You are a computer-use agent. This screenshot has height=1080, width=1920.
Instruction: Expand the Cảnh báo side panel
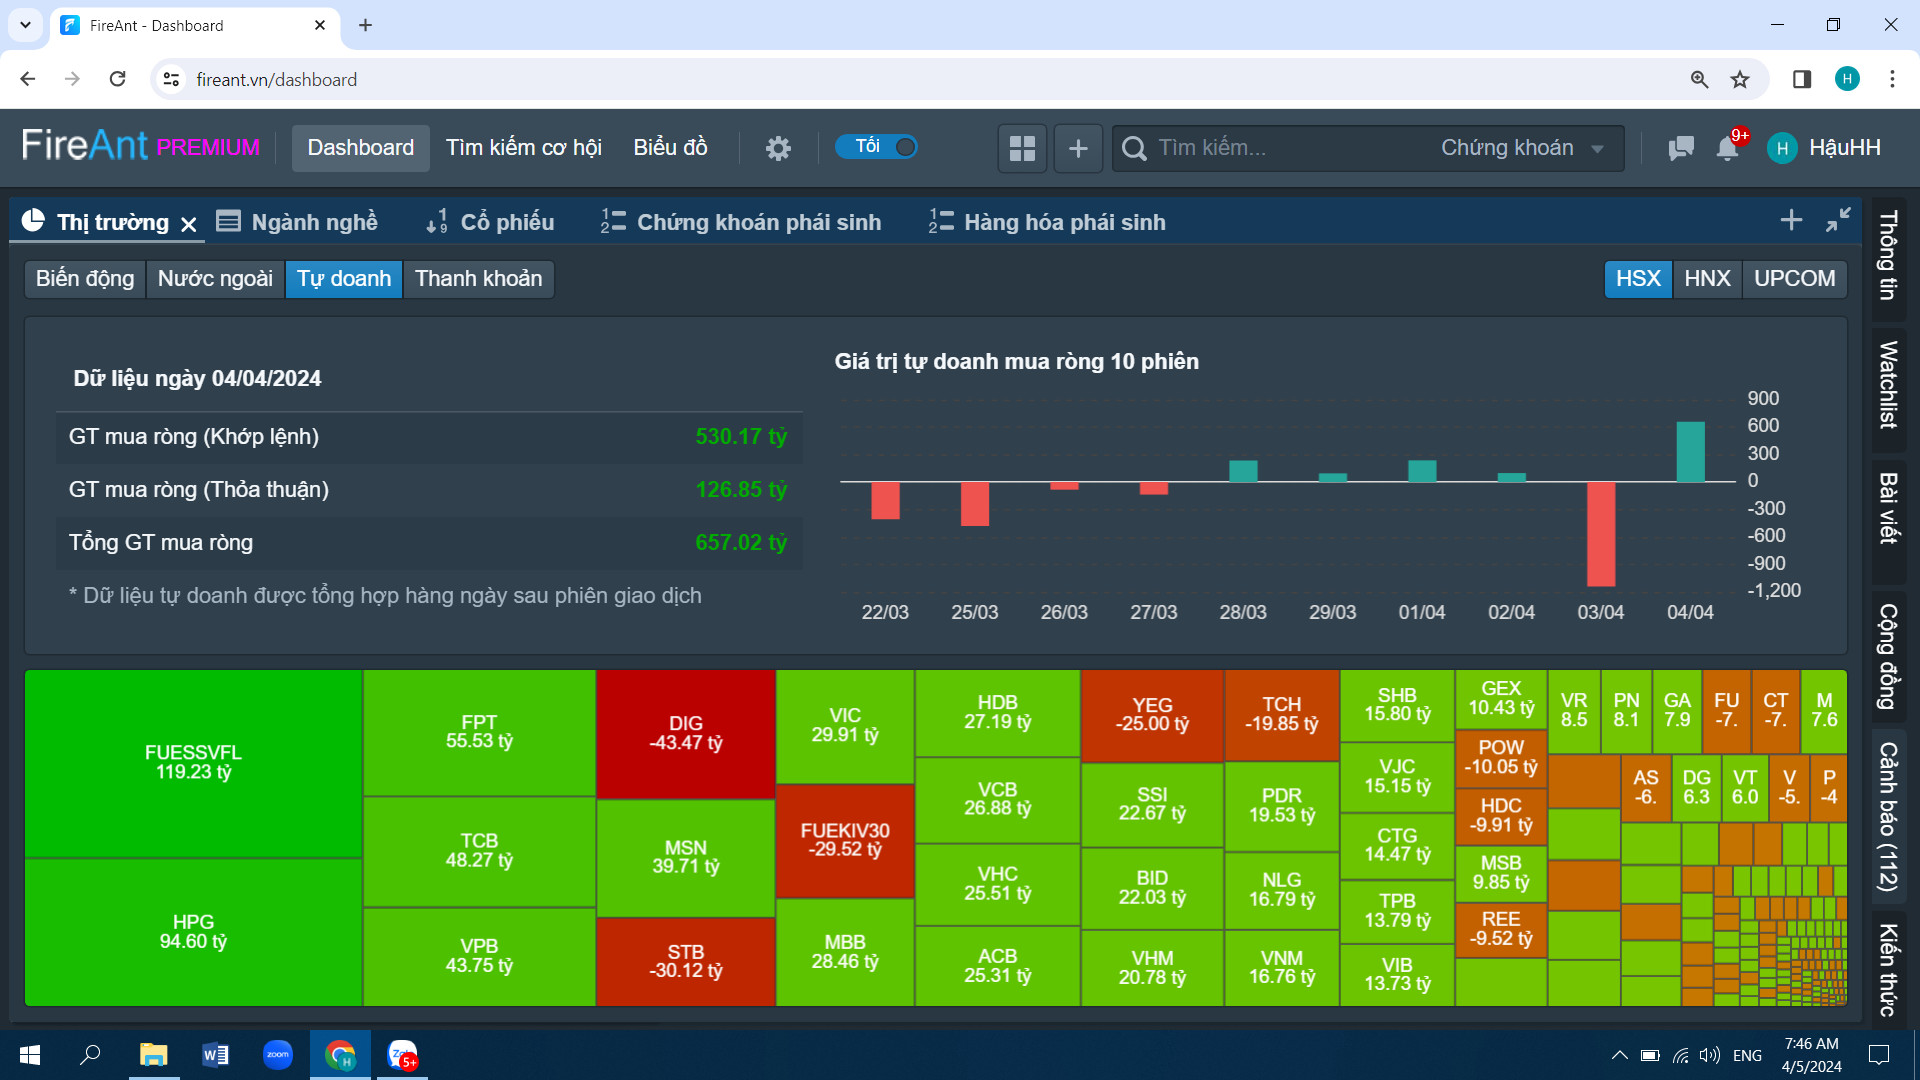coord(1889,816)
